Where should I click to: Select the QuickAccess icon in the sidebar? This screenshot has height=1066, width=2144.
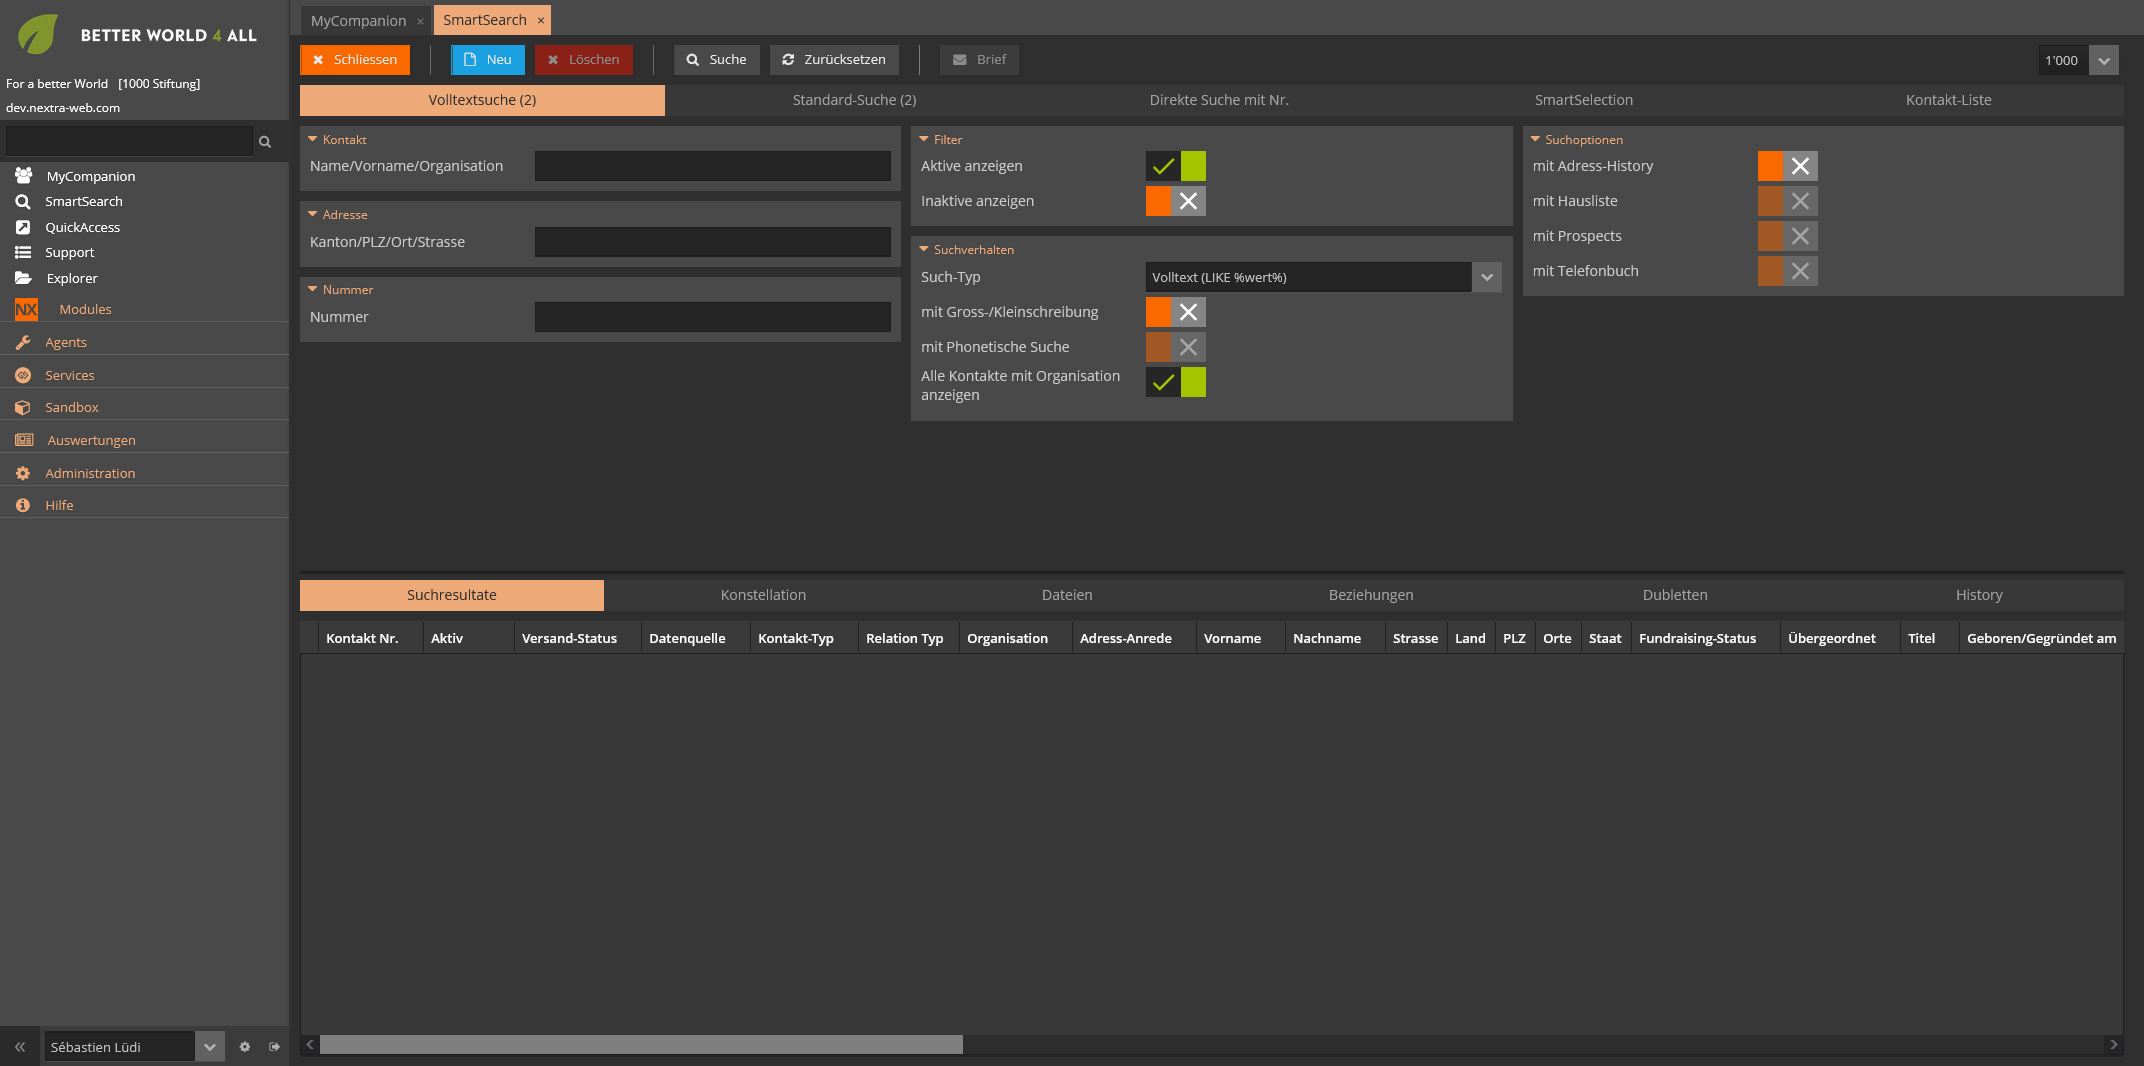pos(23,227)
